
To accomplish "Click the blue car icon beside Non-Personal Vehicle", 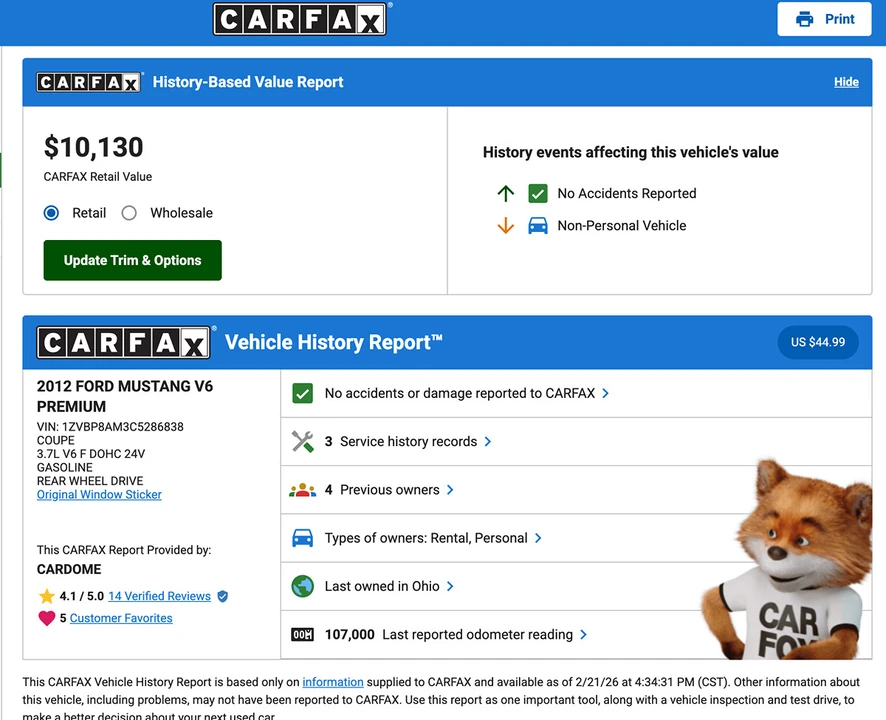I will click(538, 225).
